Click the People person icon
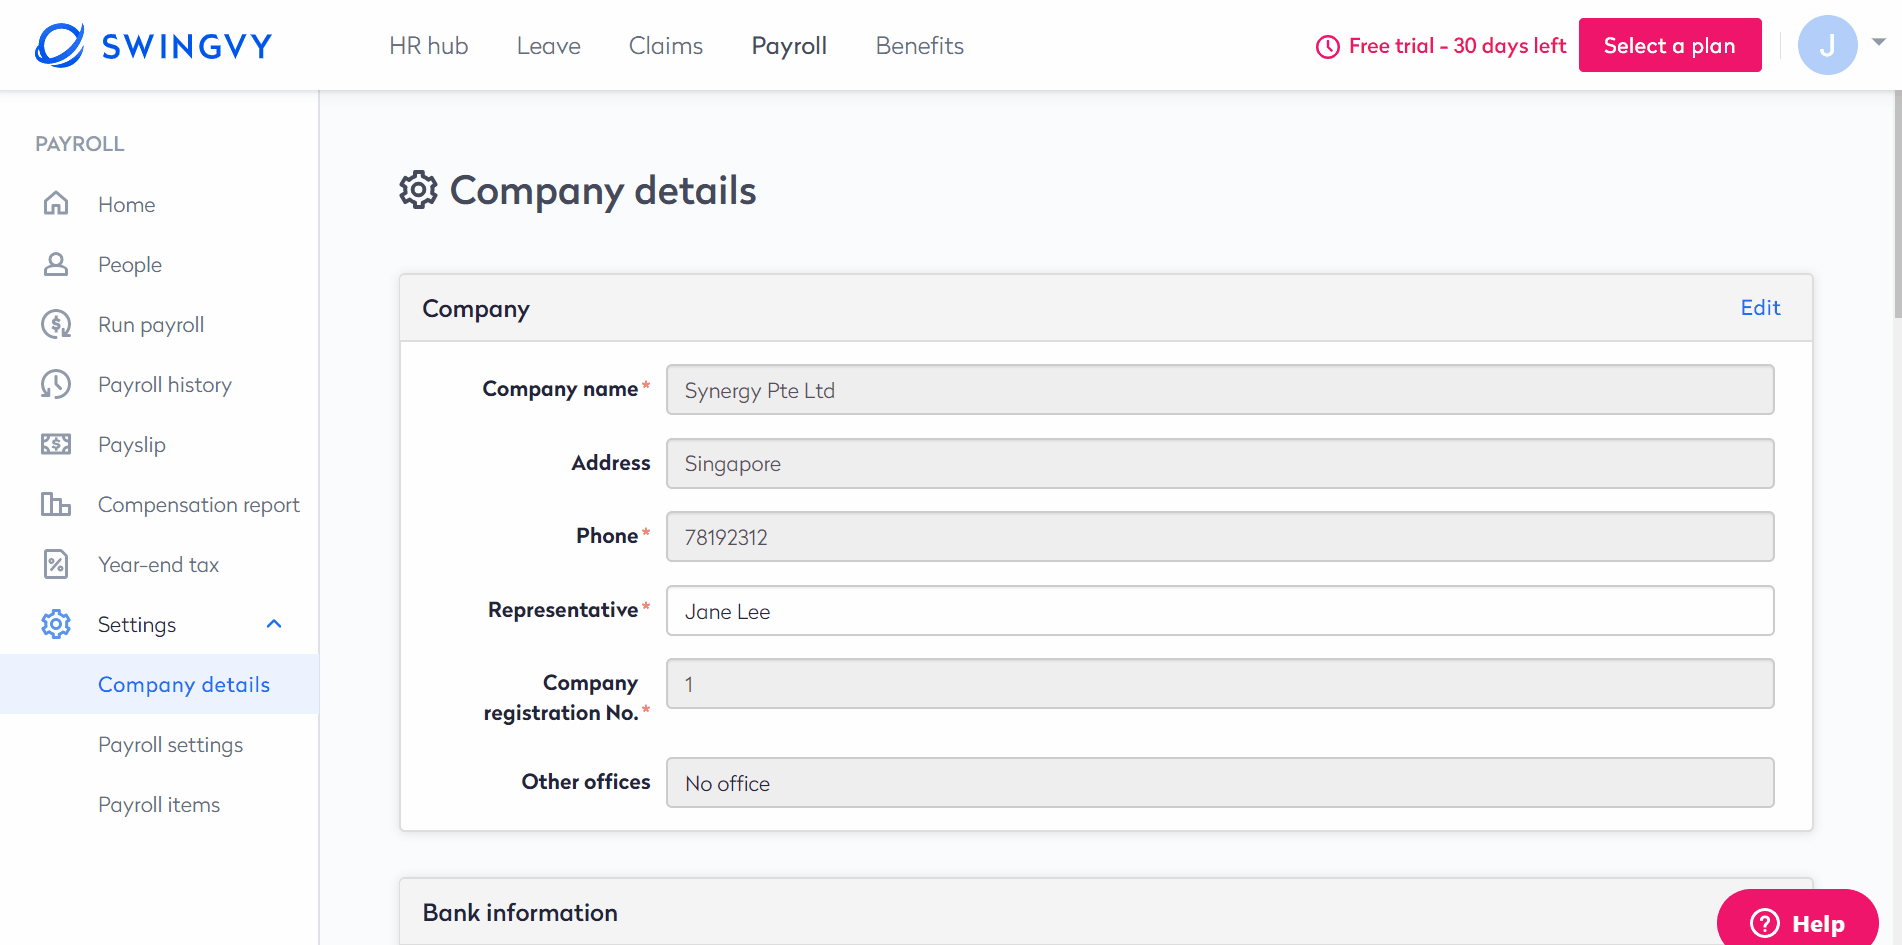The image size is (1902, 945). pos(56,264)
